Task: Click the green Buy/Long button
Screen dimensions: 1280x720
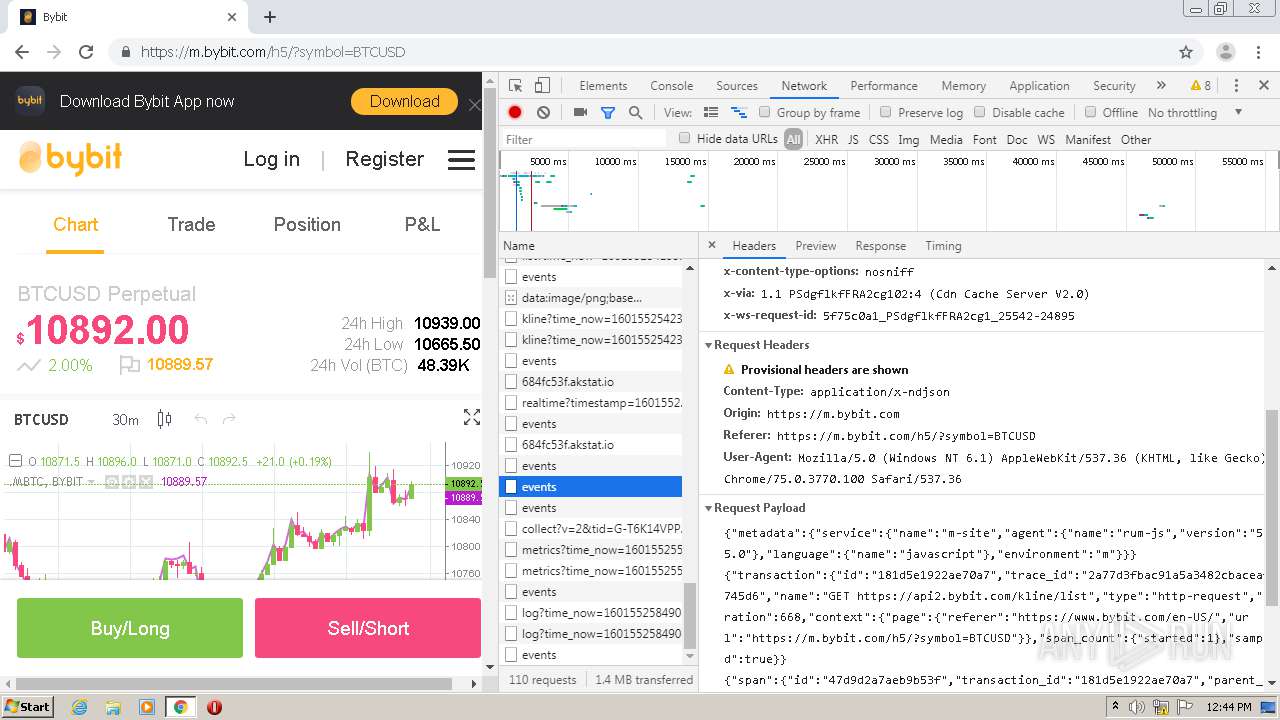Action: pos(130,628)
